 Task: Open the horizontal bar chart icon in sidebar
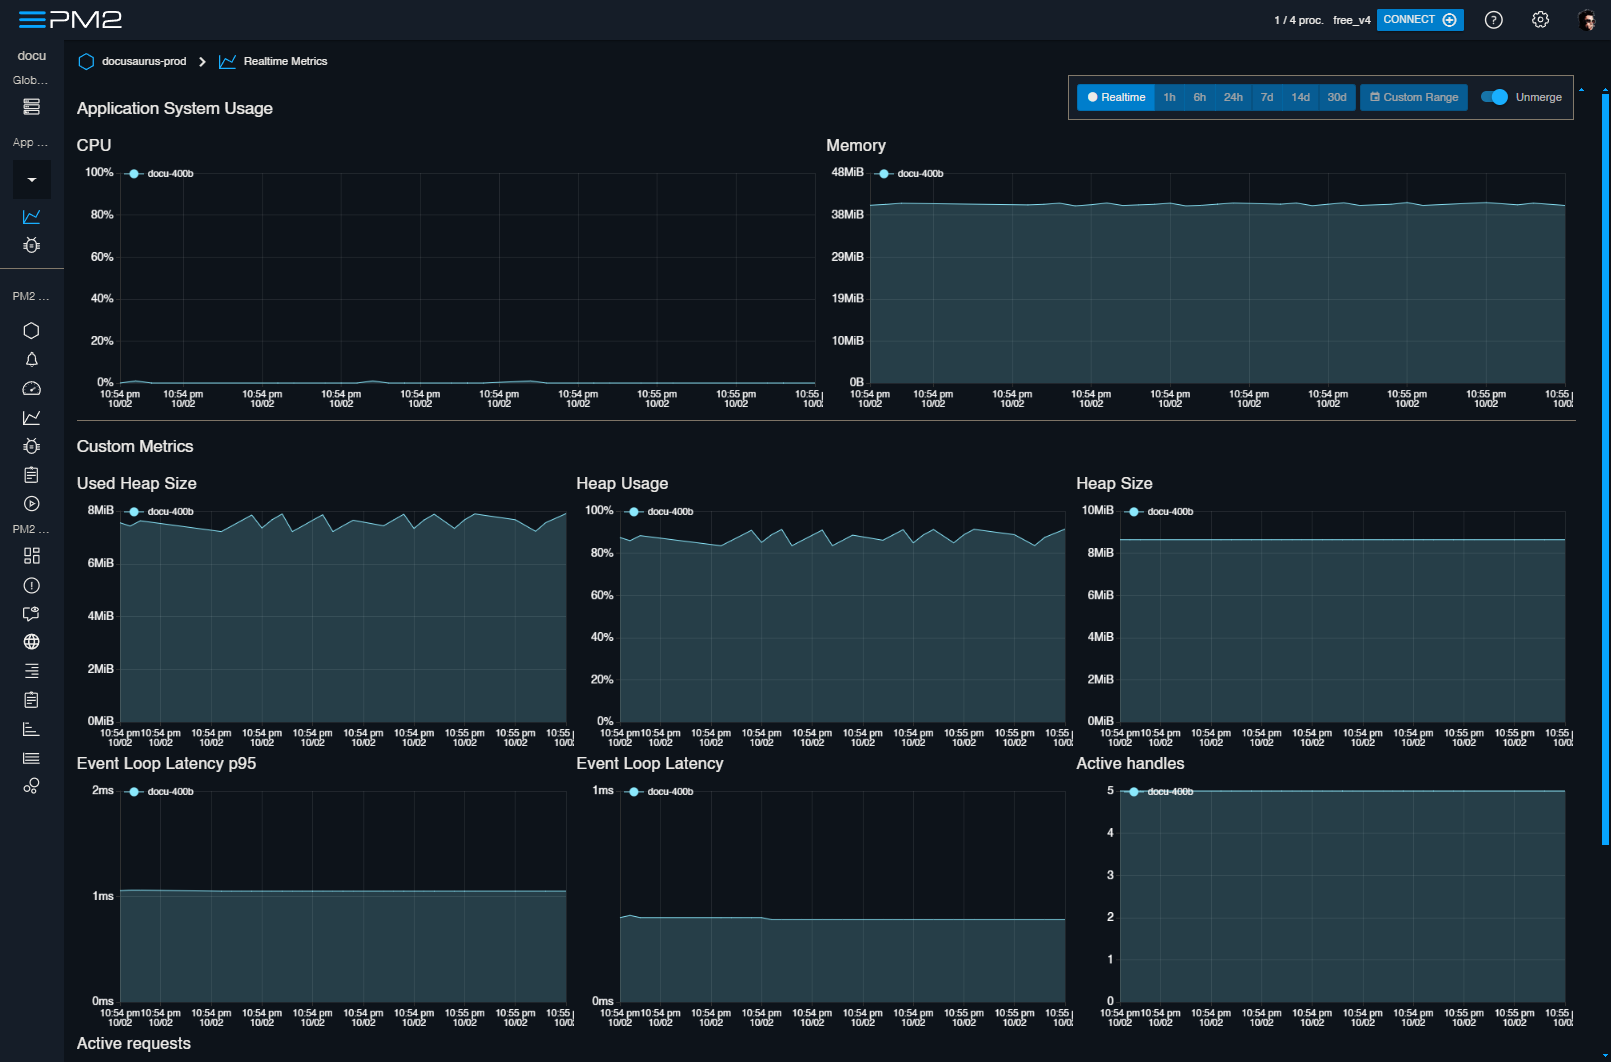tap(31, 729)
